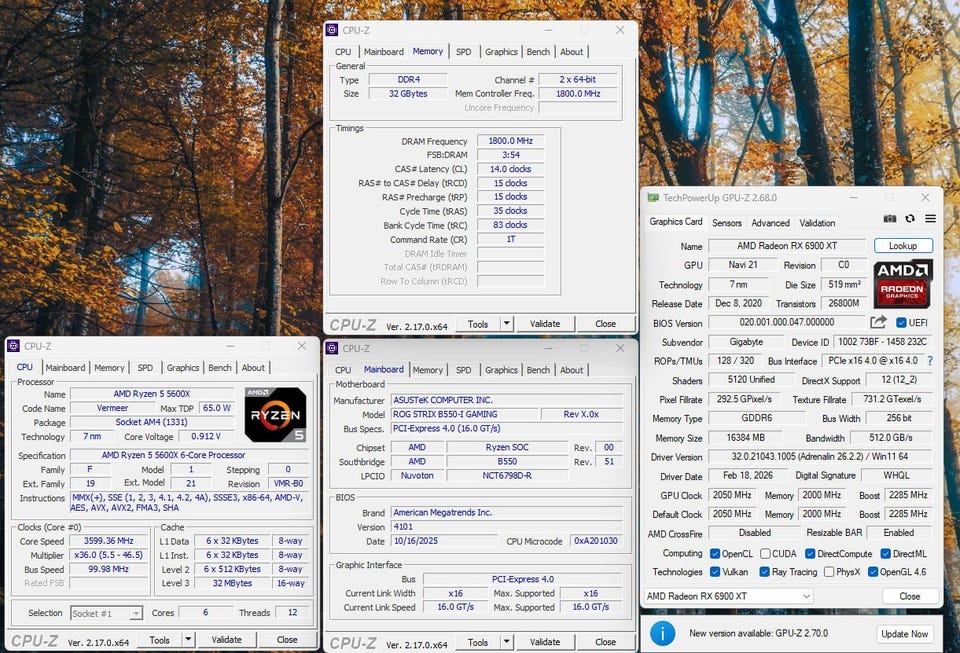The height and width of the screenshot is (653, 960).
Task: Click the AMD Radeon Graphics logo
Action: click(x=903, y=283)
